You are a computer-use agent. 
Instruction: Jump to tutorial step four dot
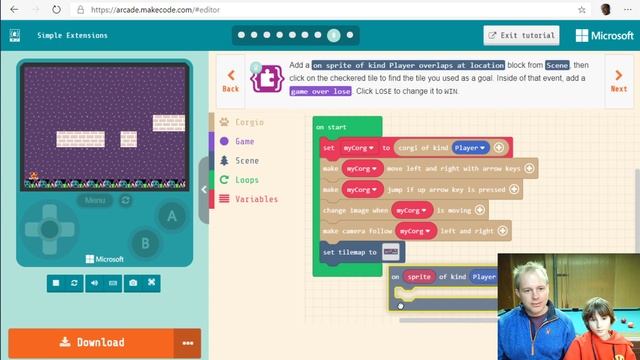tap(280, 35)
